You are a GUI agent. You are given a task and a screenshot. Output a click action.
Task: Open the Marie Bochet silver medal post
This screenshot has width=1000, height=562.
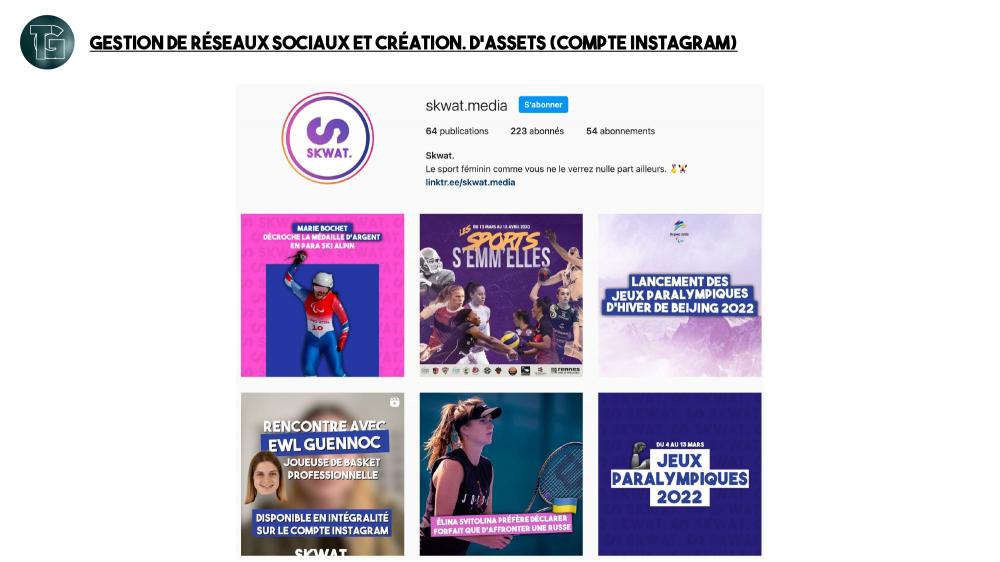pyautogui.click(x=322, y=295)
